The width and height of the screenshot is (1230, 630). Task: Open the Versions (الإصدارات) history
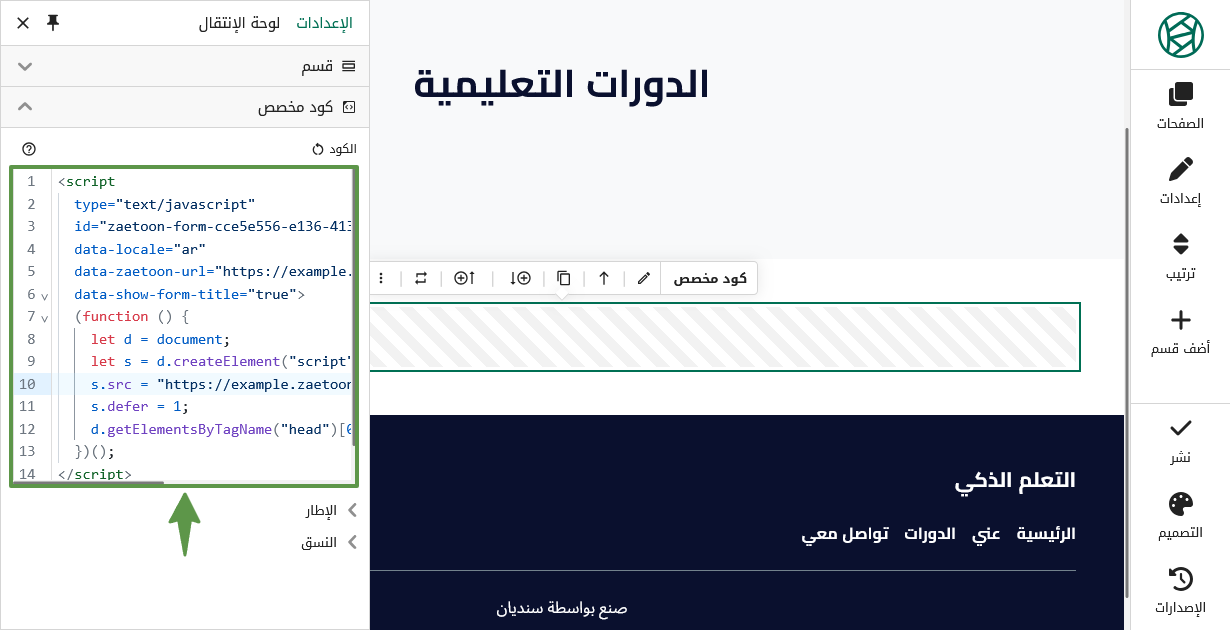(1180, 590)
